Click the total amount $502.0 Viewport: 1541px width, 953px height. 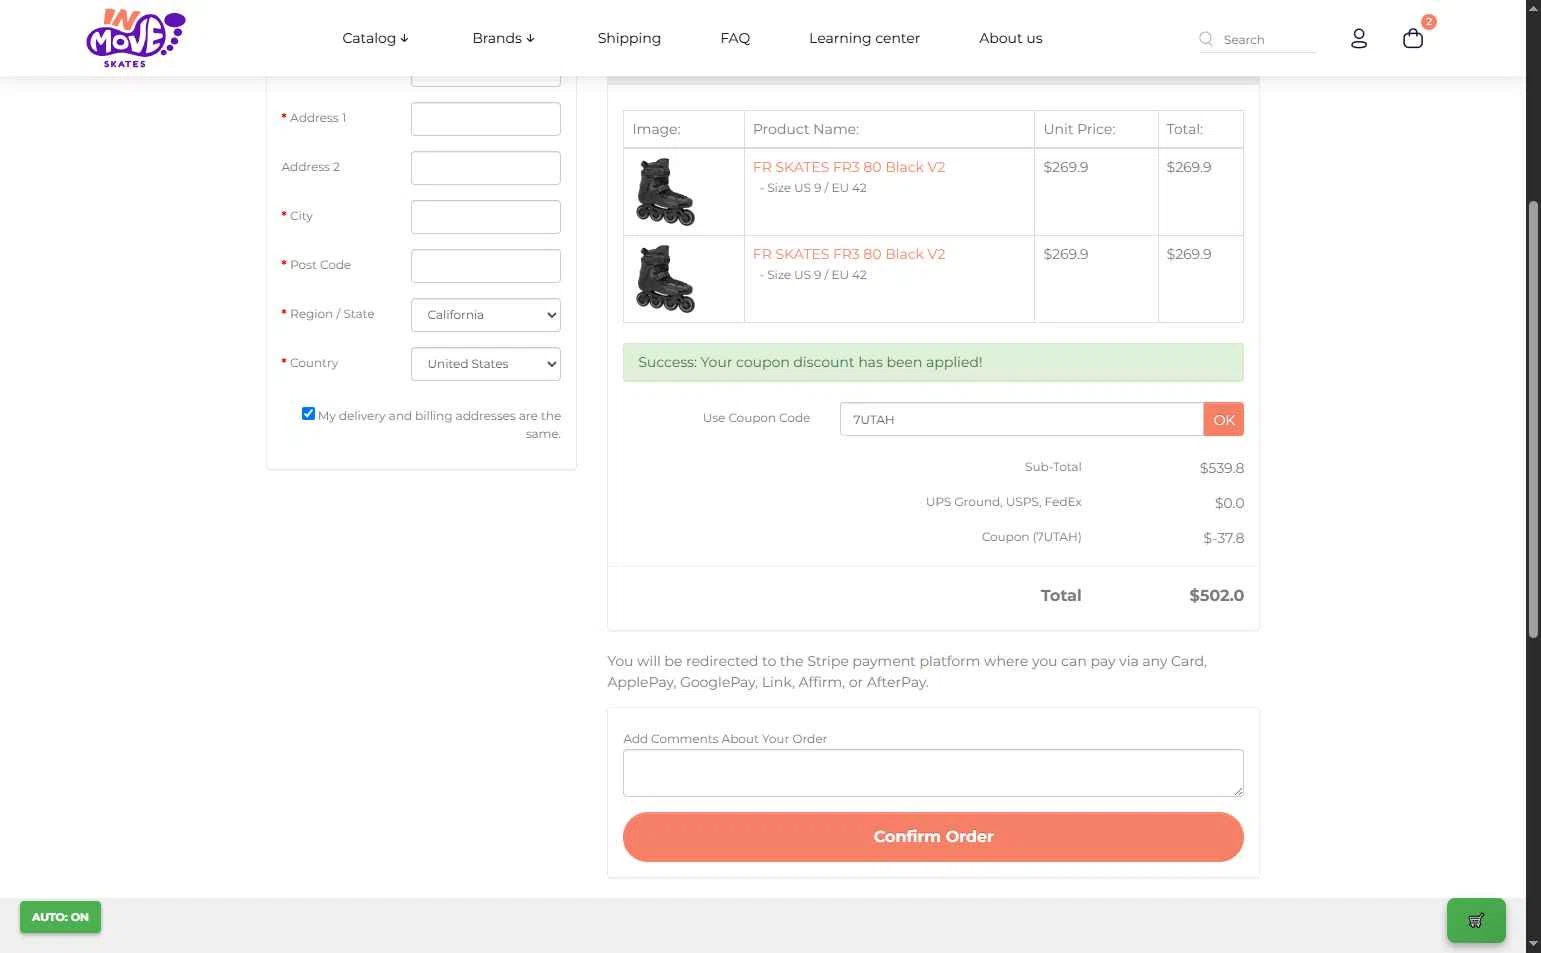point(1216,596)
